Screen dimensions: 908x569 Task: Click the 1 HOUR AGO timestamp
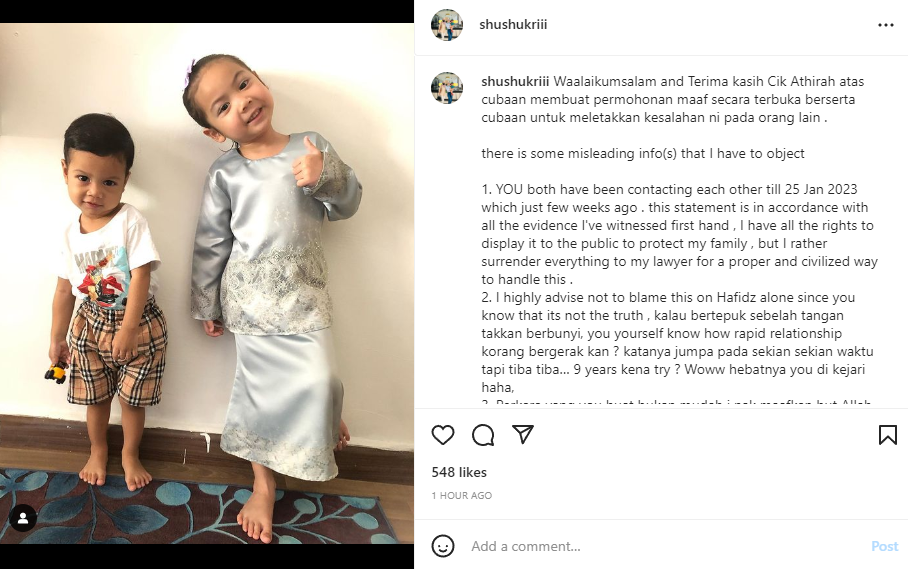(x=462, y=495)
